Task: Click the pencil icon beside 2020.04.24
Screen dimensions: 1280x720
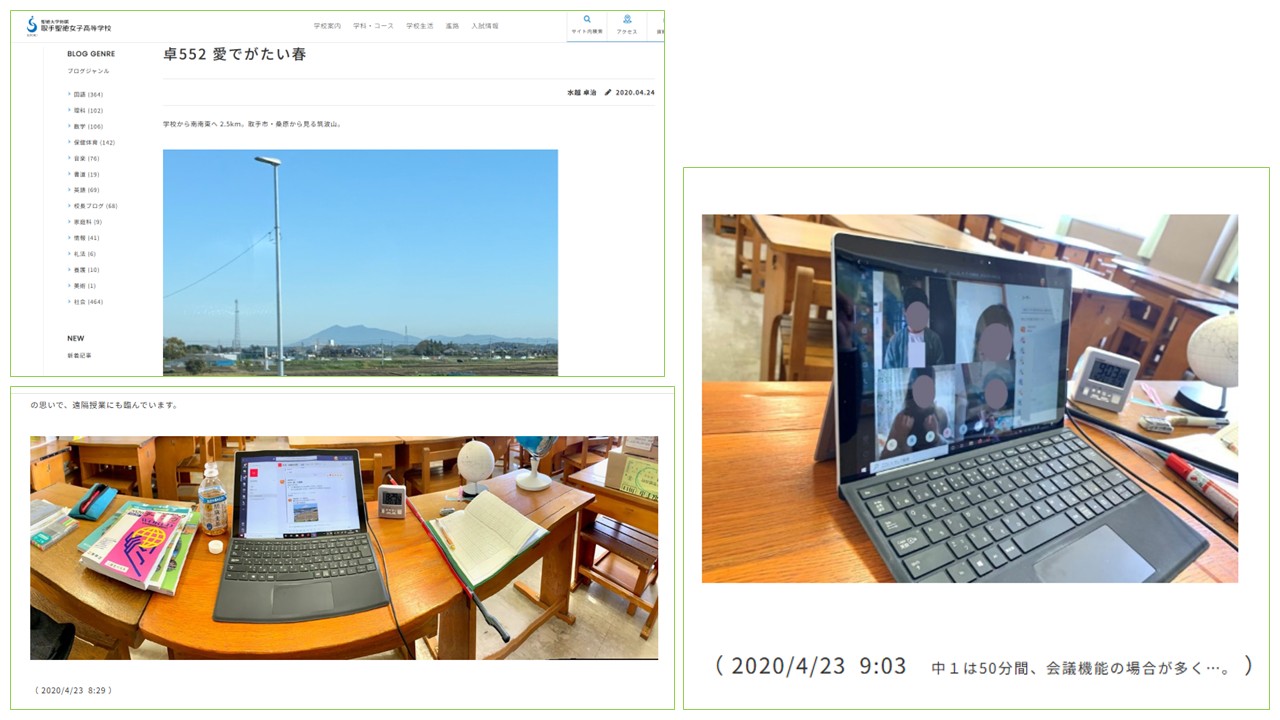Action: 608,92
